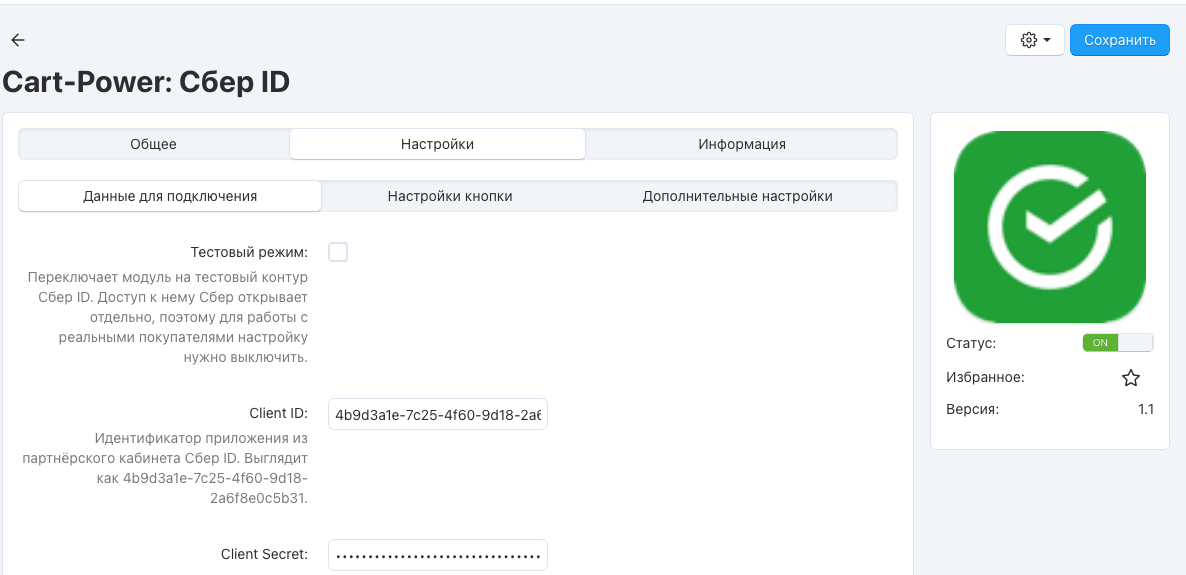Enable the Тестовый режим checkbox
Image resolution: width=1186 pixels, height=575 pixels.
pos(338,252)
